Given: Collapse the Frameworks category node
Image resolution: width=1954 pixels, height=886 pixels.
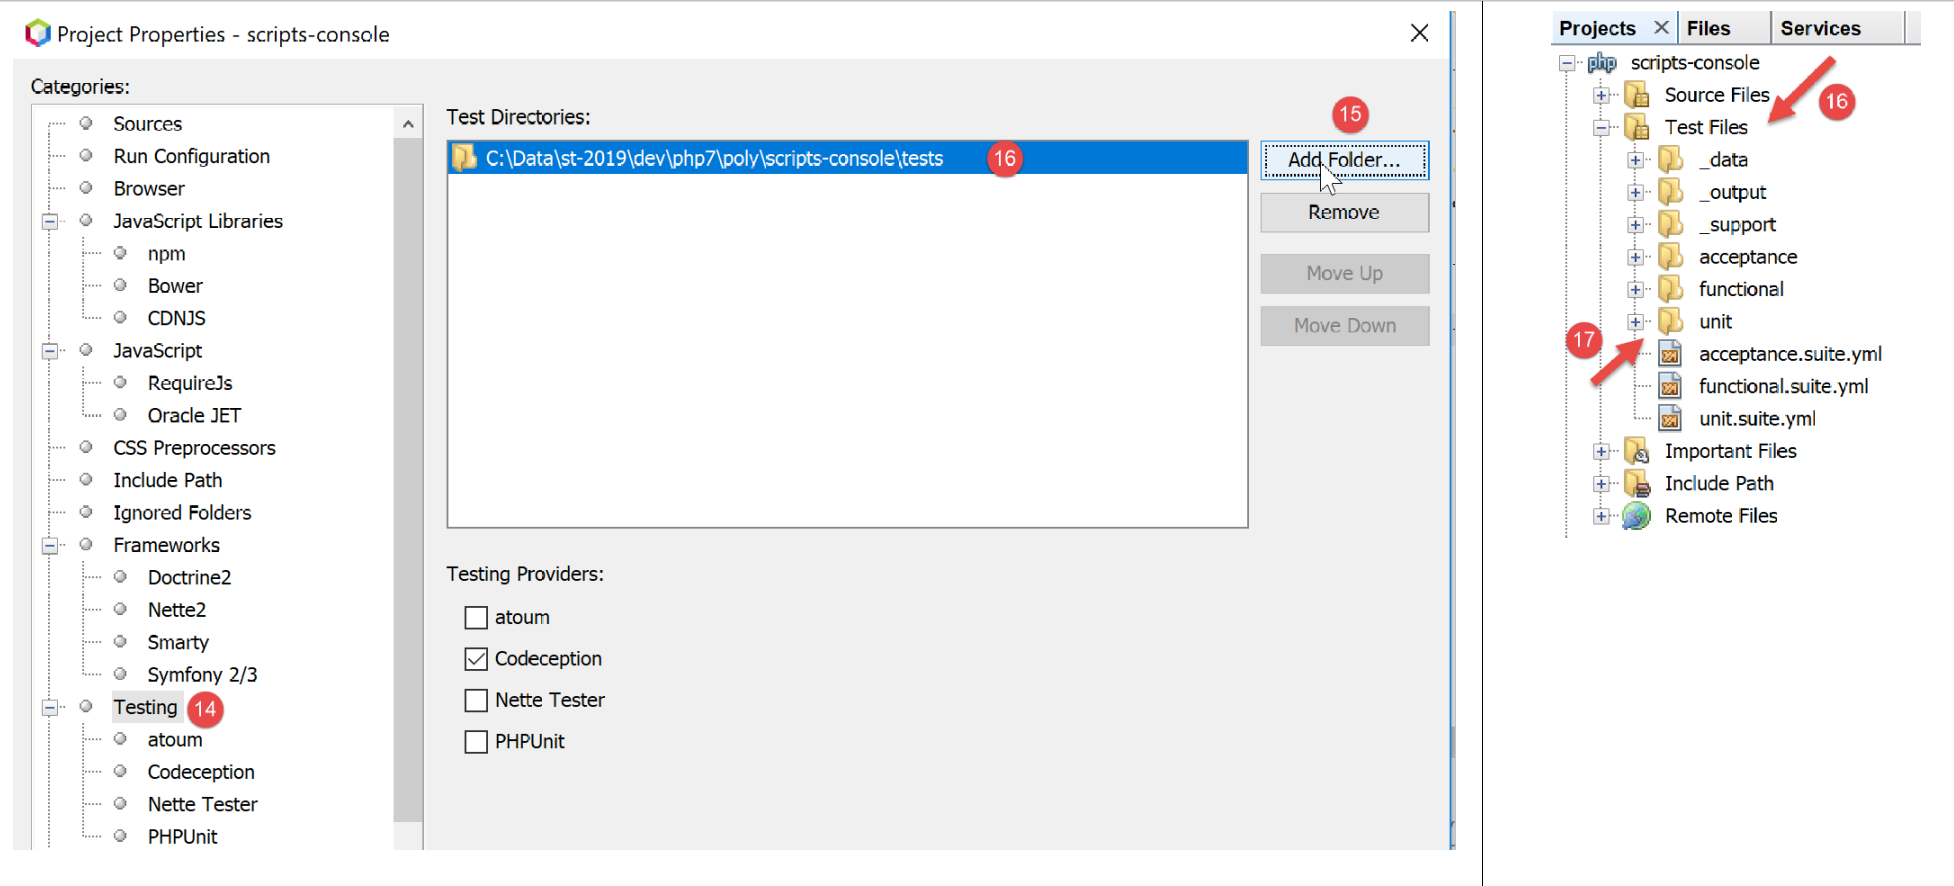Looking at the screenshot, I should coord(49,546).
